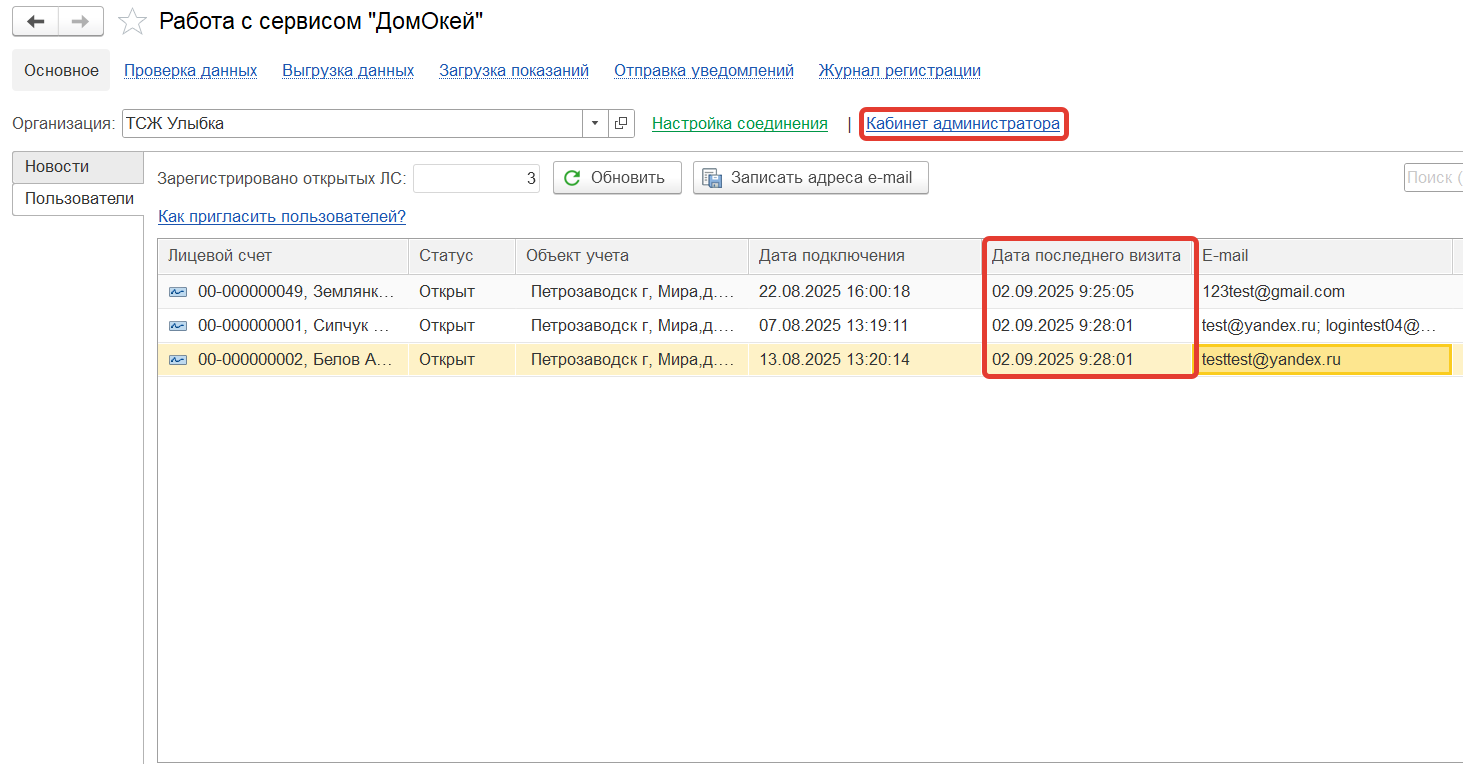1463x764 pixels.
Task: Open Кабинет администратора link
Action: [963, 124]
